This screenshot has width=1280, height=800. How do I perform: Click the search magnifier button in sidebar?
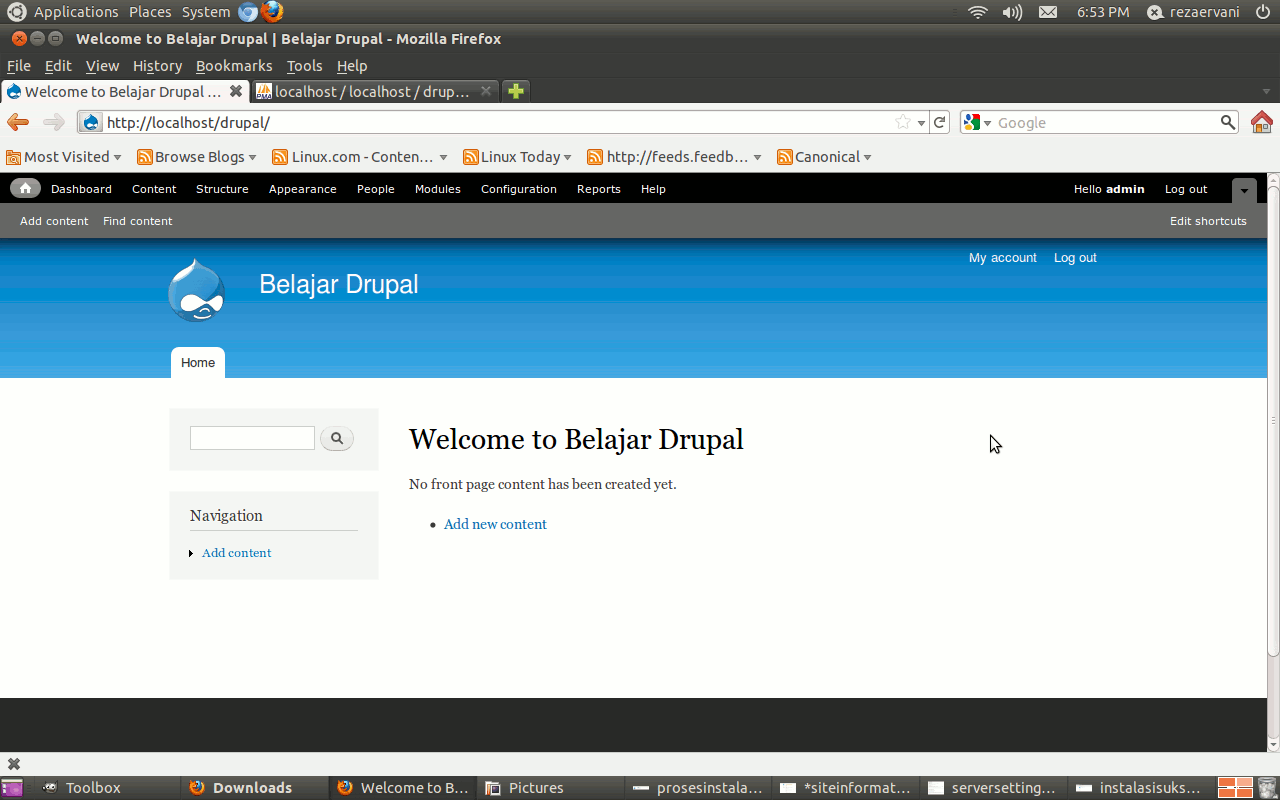[337, 438]
